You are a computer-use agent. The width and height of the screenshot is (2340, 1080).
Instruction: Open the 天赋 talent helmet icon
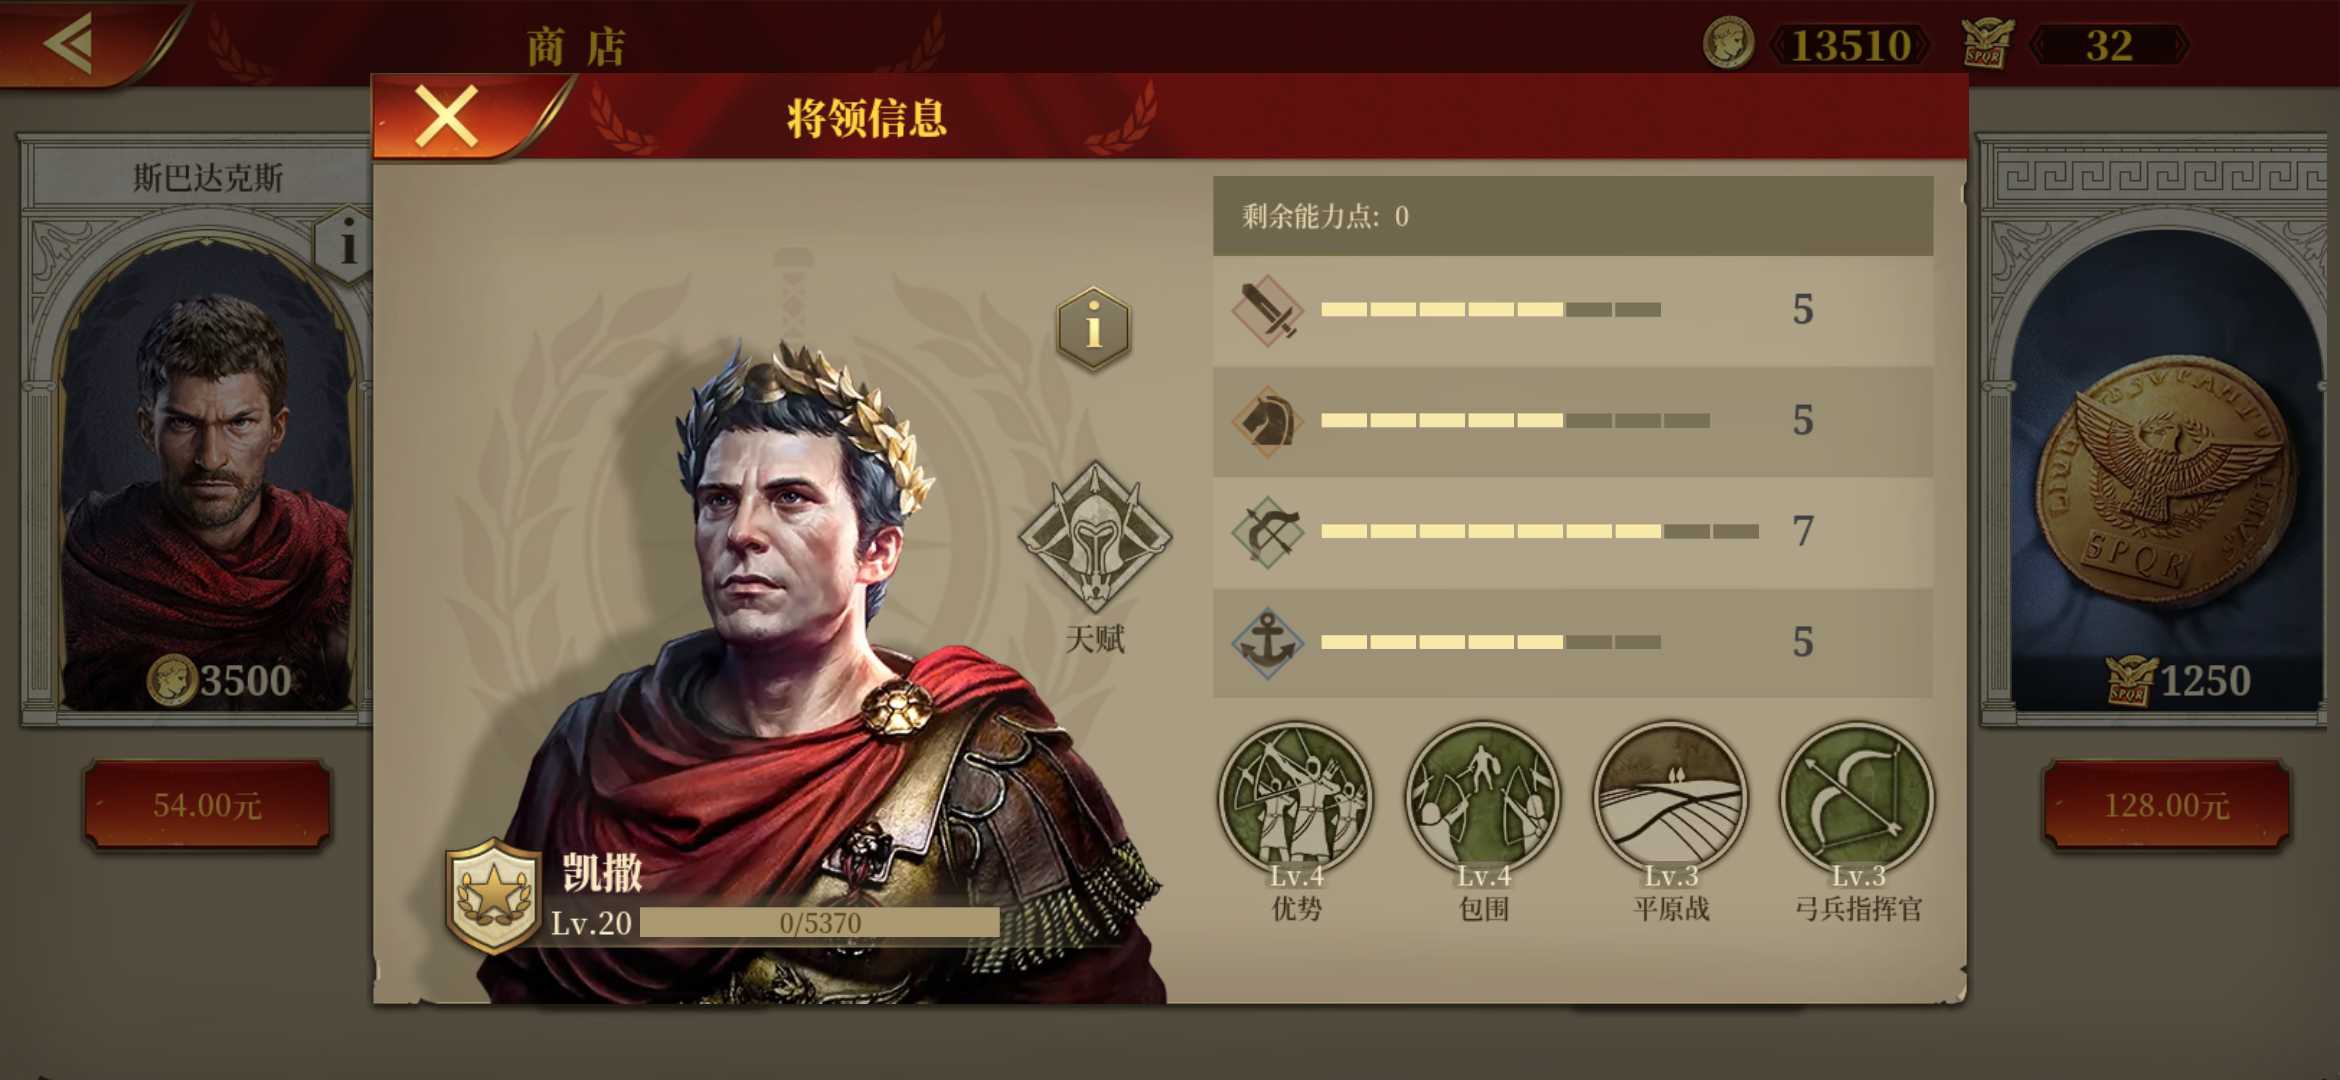coord(1095,537)
